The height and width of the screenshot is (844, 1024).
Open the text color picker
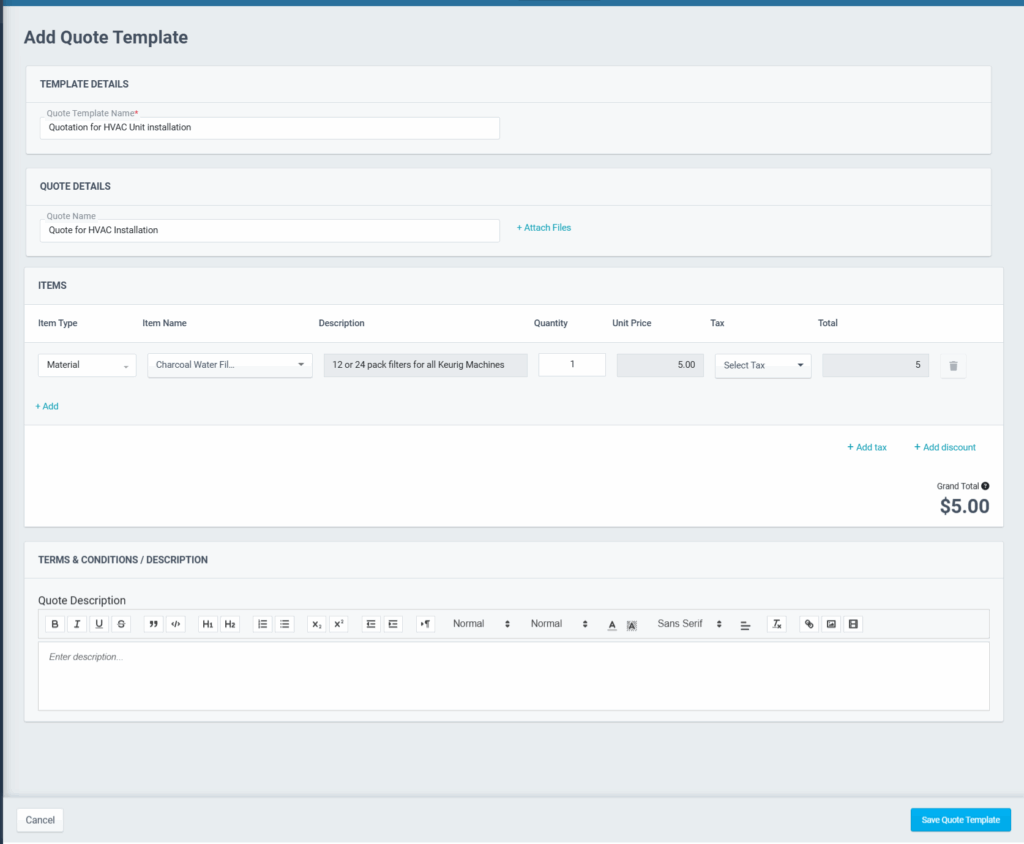612,624
